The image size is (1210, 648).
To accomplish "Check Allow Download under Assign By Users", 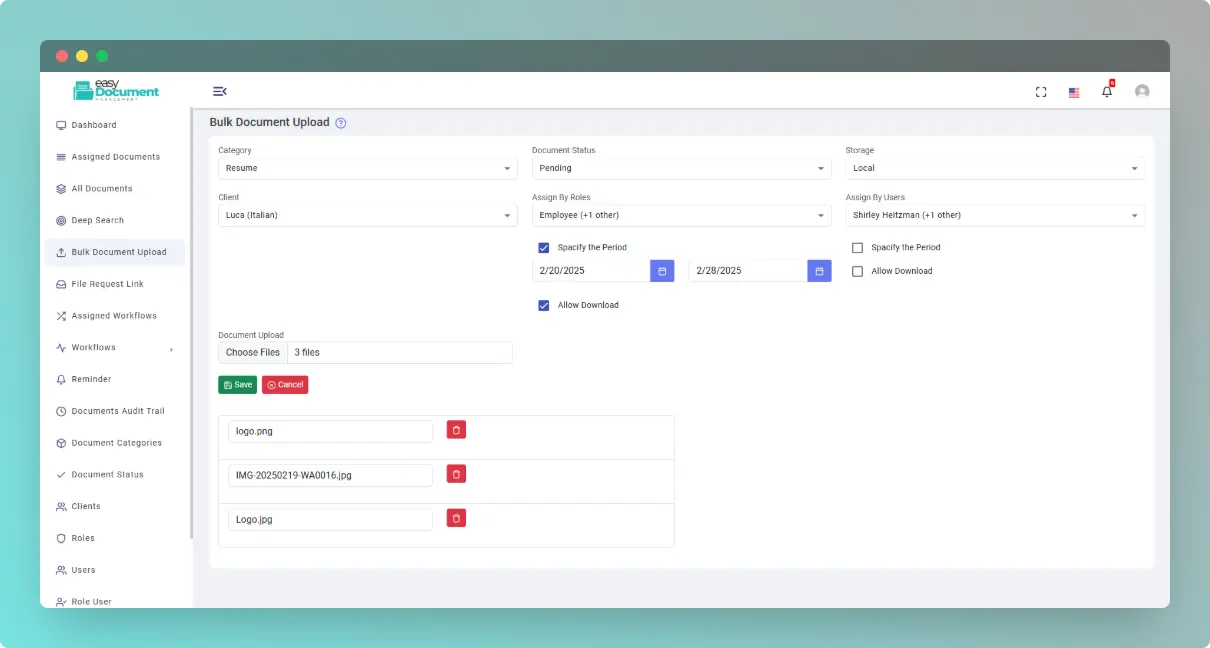I will click(x=857, y=271).
